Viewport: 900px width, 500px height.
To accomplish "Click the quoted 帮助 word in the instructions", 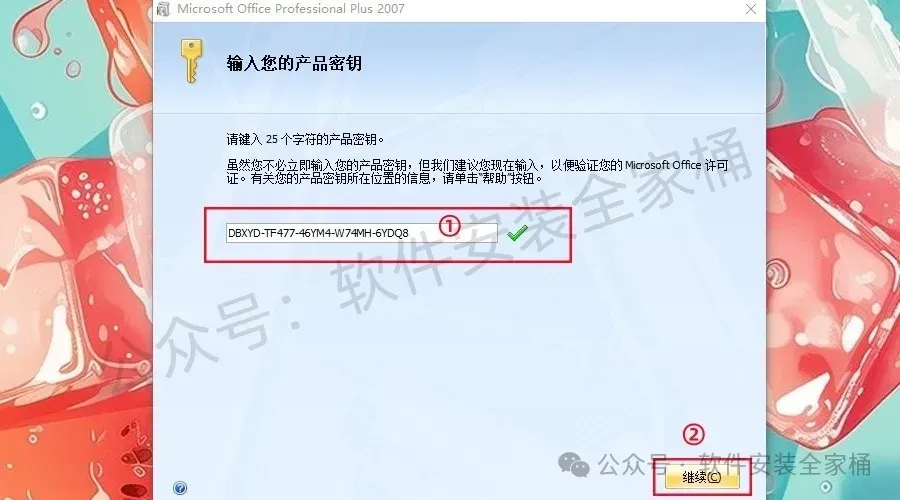I will 494,179.
